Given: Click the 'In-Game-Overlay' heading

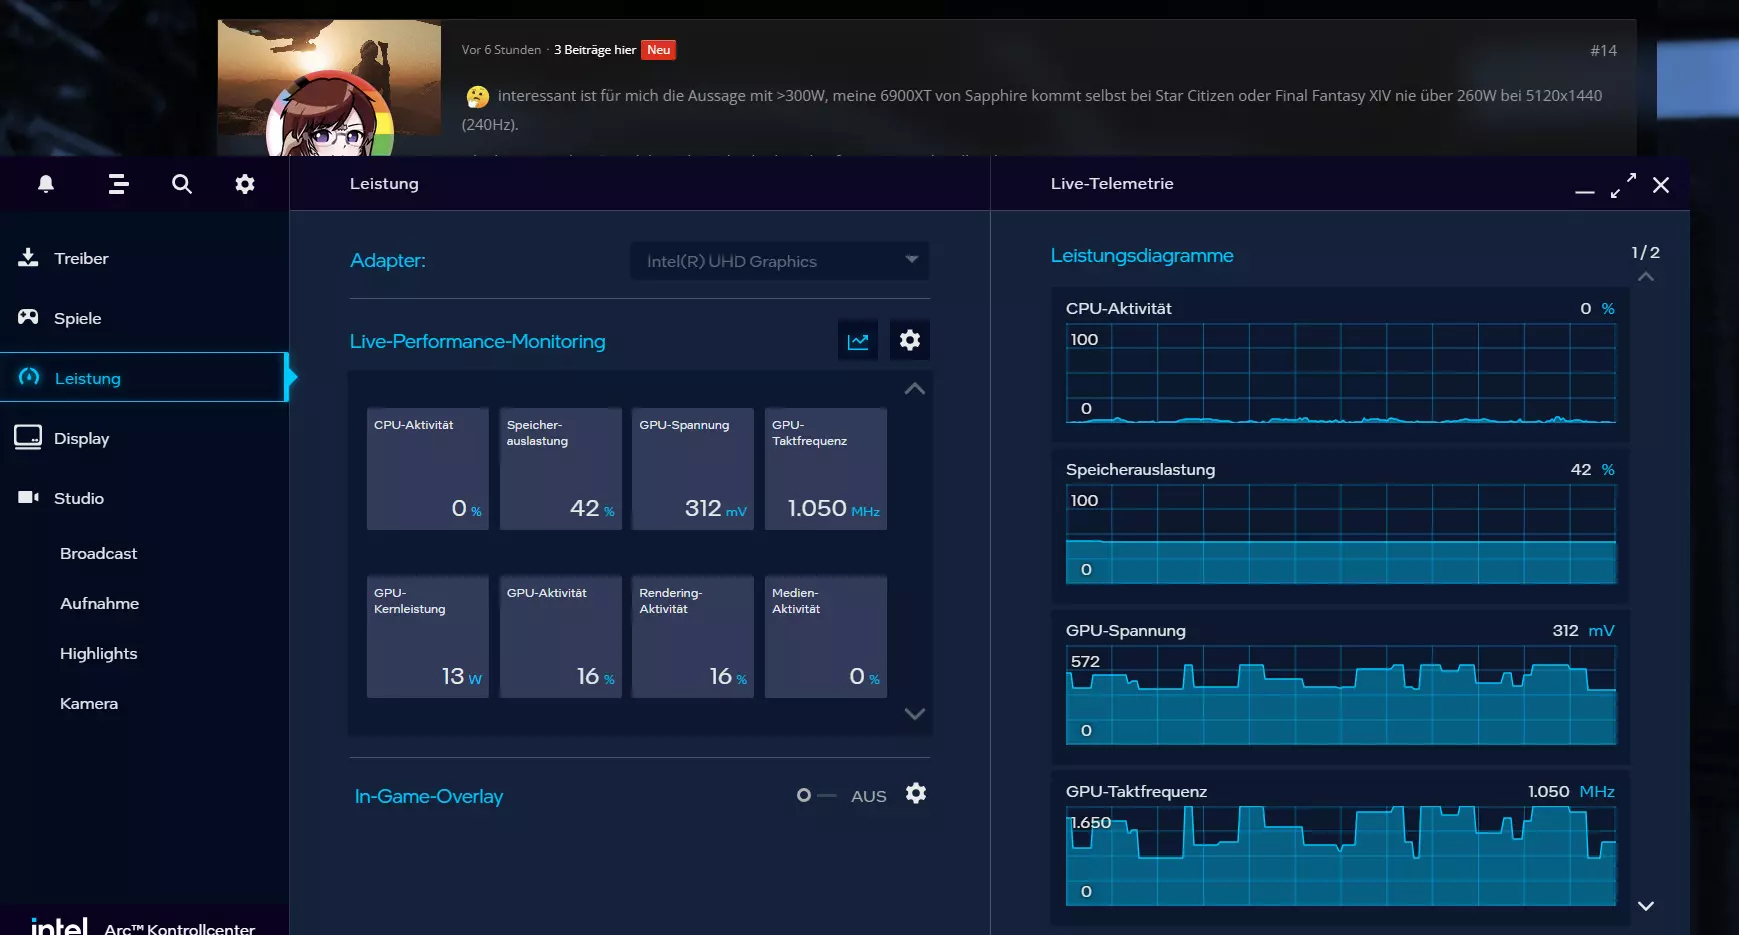Looking at the screenshot, I should pos(429,797).
